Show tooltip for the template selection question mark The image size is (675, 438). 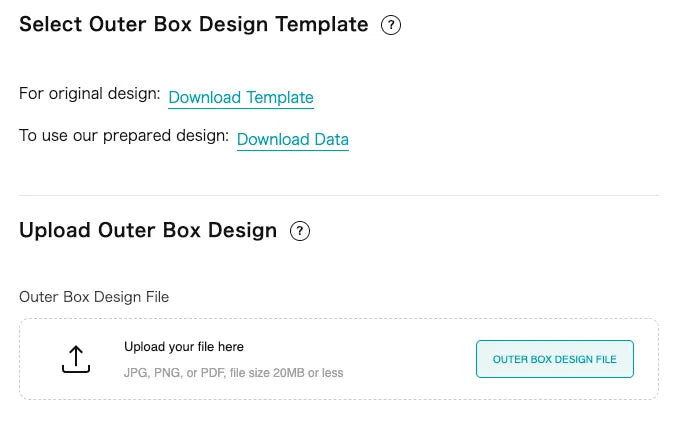pyautogui.click(x=391, y=26)
